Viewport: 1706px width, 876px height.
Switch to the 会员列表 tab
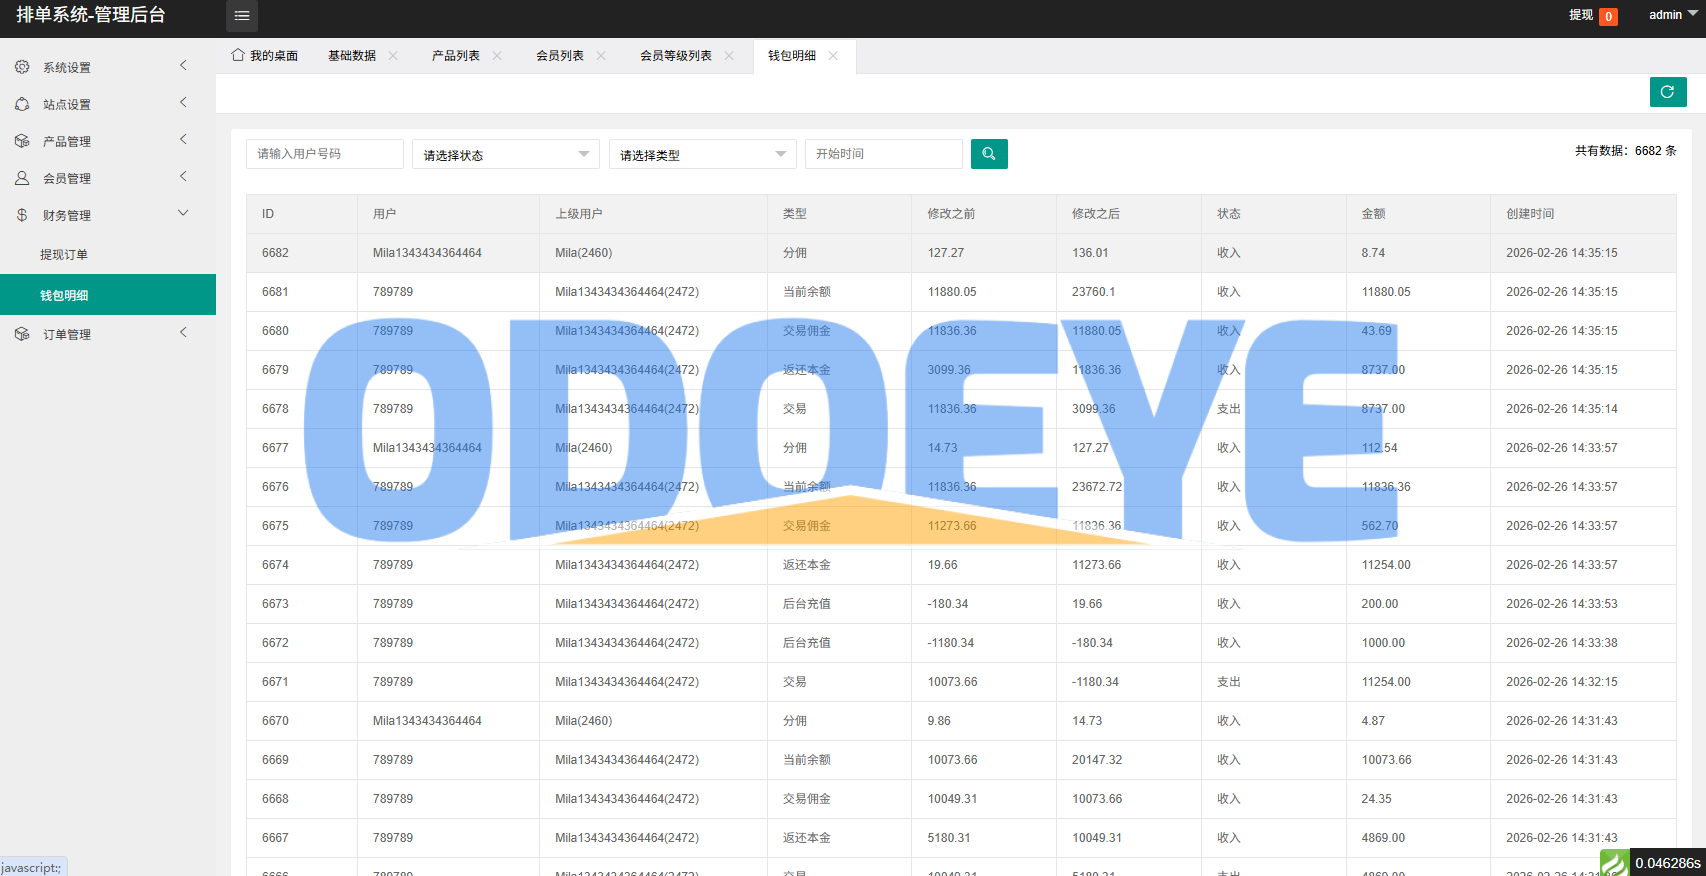pyautogui.click(x=559, y=56)
